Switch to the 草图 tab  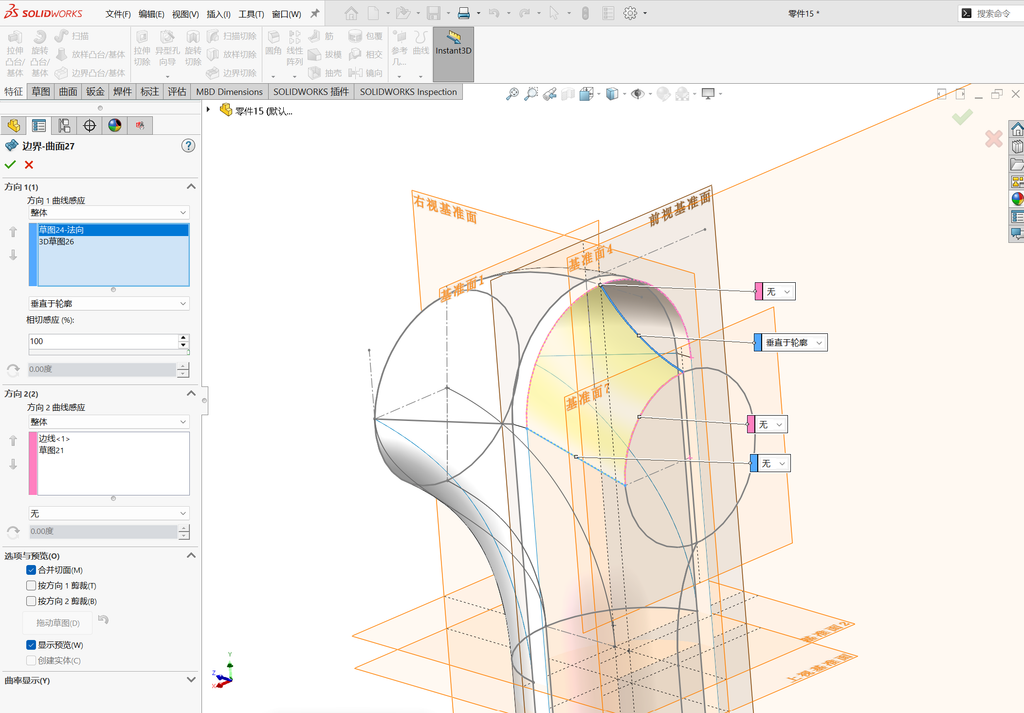40,92
